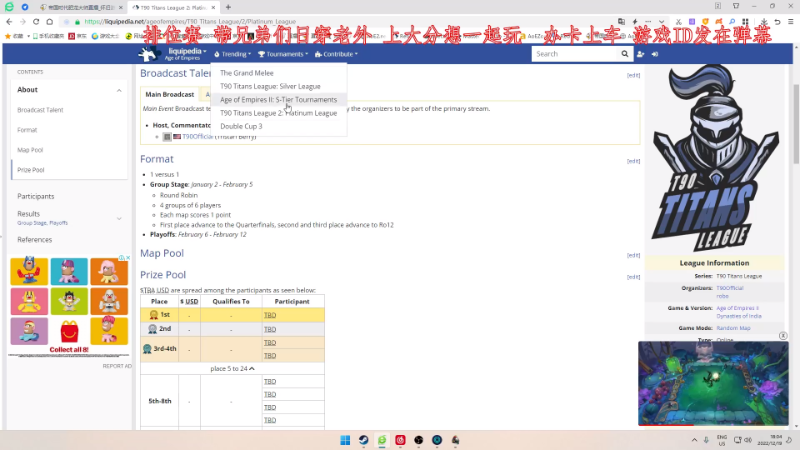Image resolution: width=800 pixels, height=450 pixels.
Task: Click the scissors screenshot extension icon
Action: click(x=678, y=21)
